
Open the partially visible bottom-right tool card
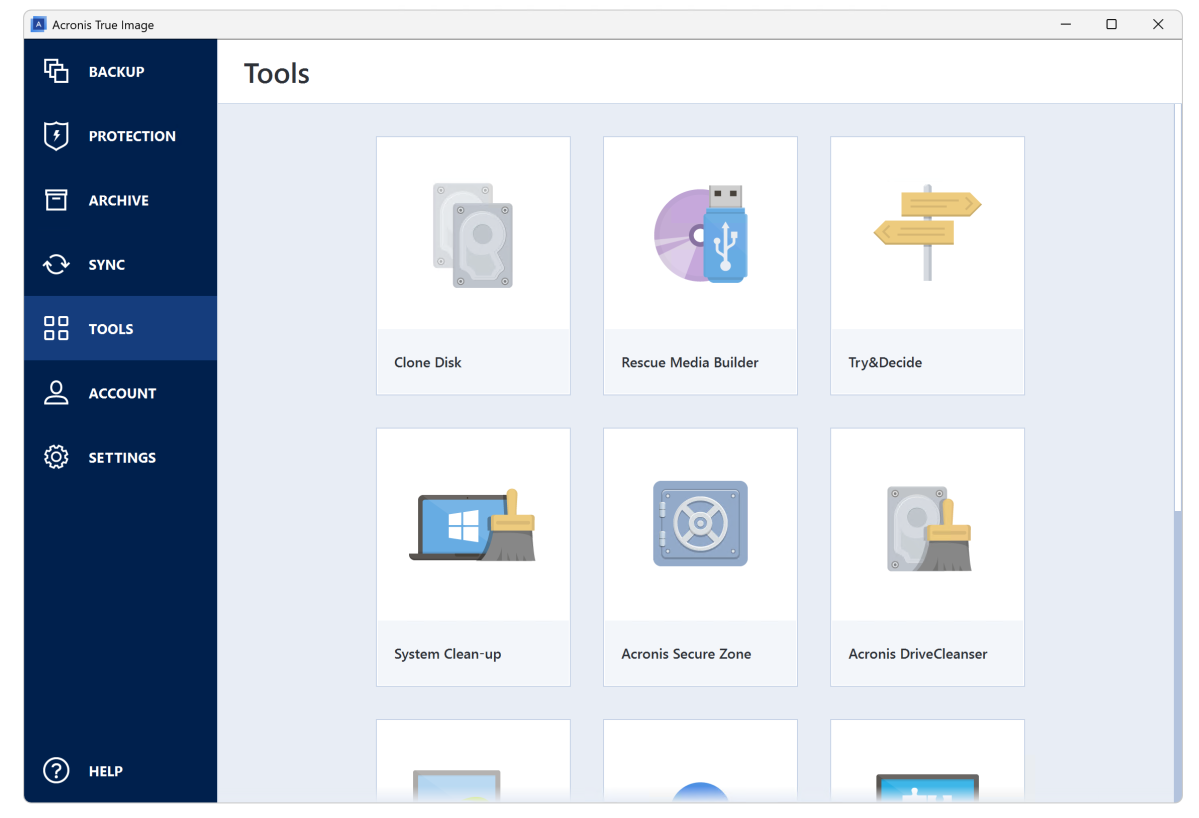[x=928, y=761]
